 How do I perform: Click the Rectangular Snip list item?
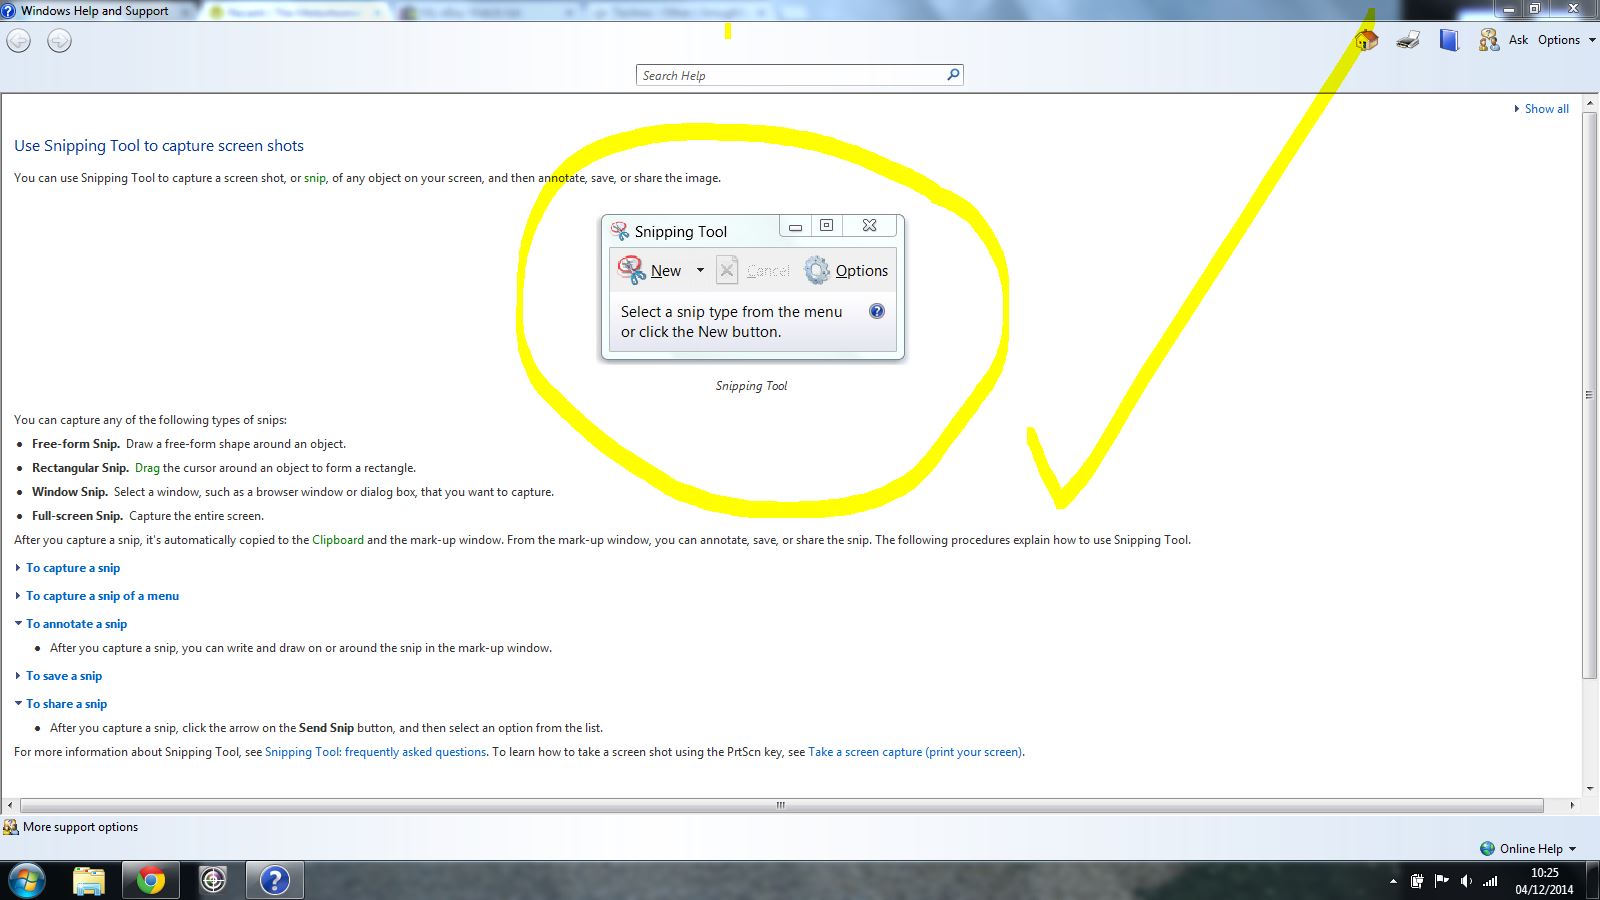tap(224, 468)
